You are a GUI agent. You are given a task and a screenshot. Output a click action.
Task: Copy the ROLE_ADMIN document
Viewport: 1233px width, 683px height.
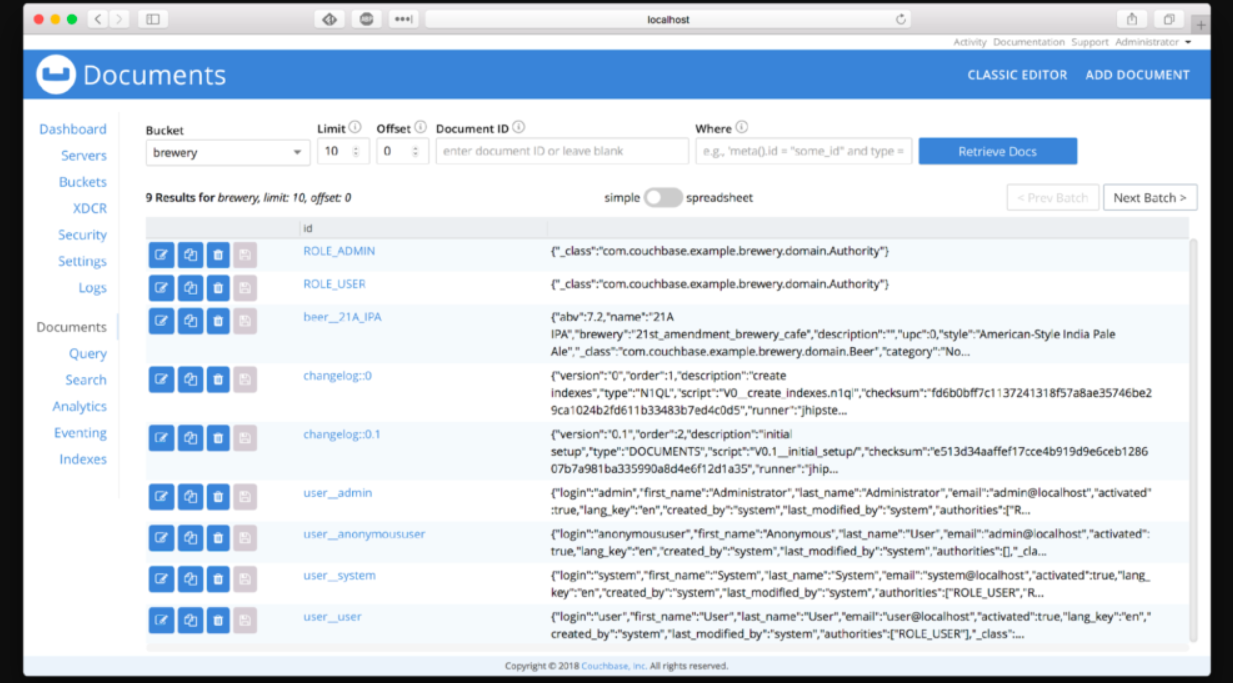click(190, 255)
